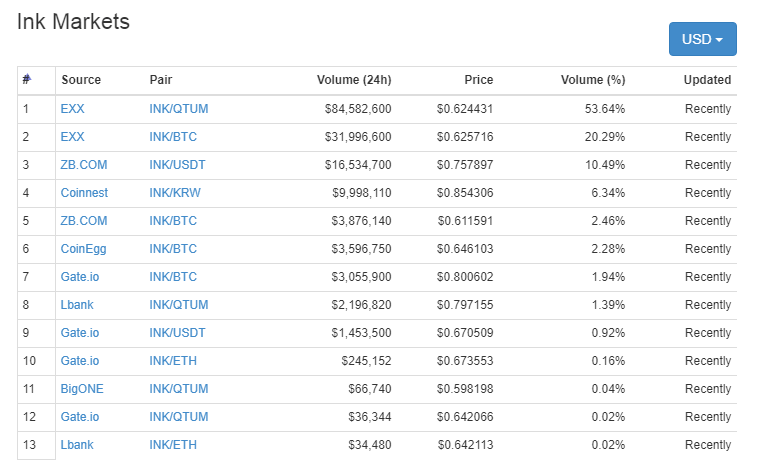Viewport: 757px width, 471px height.
Task: Select price value $0.757897
Action: click(x=465, y=165)
